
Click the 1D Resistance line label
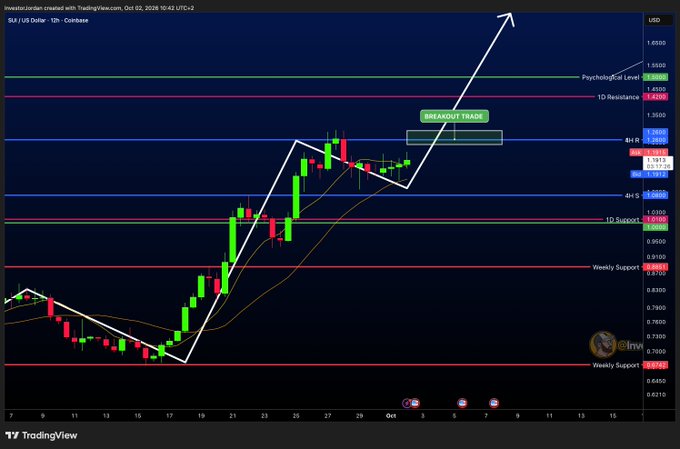click(618, 97)
